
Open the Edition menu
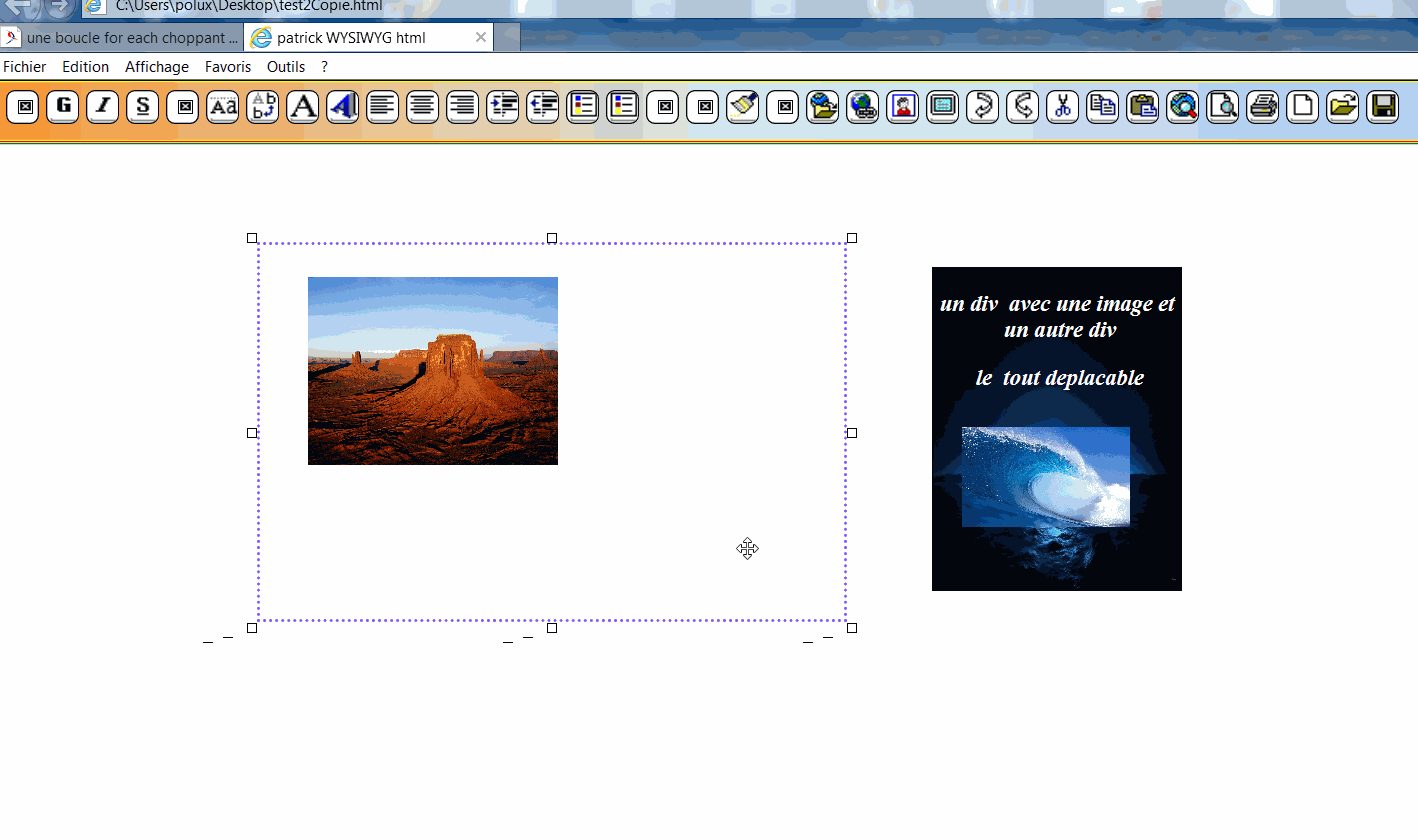[85, 67]
